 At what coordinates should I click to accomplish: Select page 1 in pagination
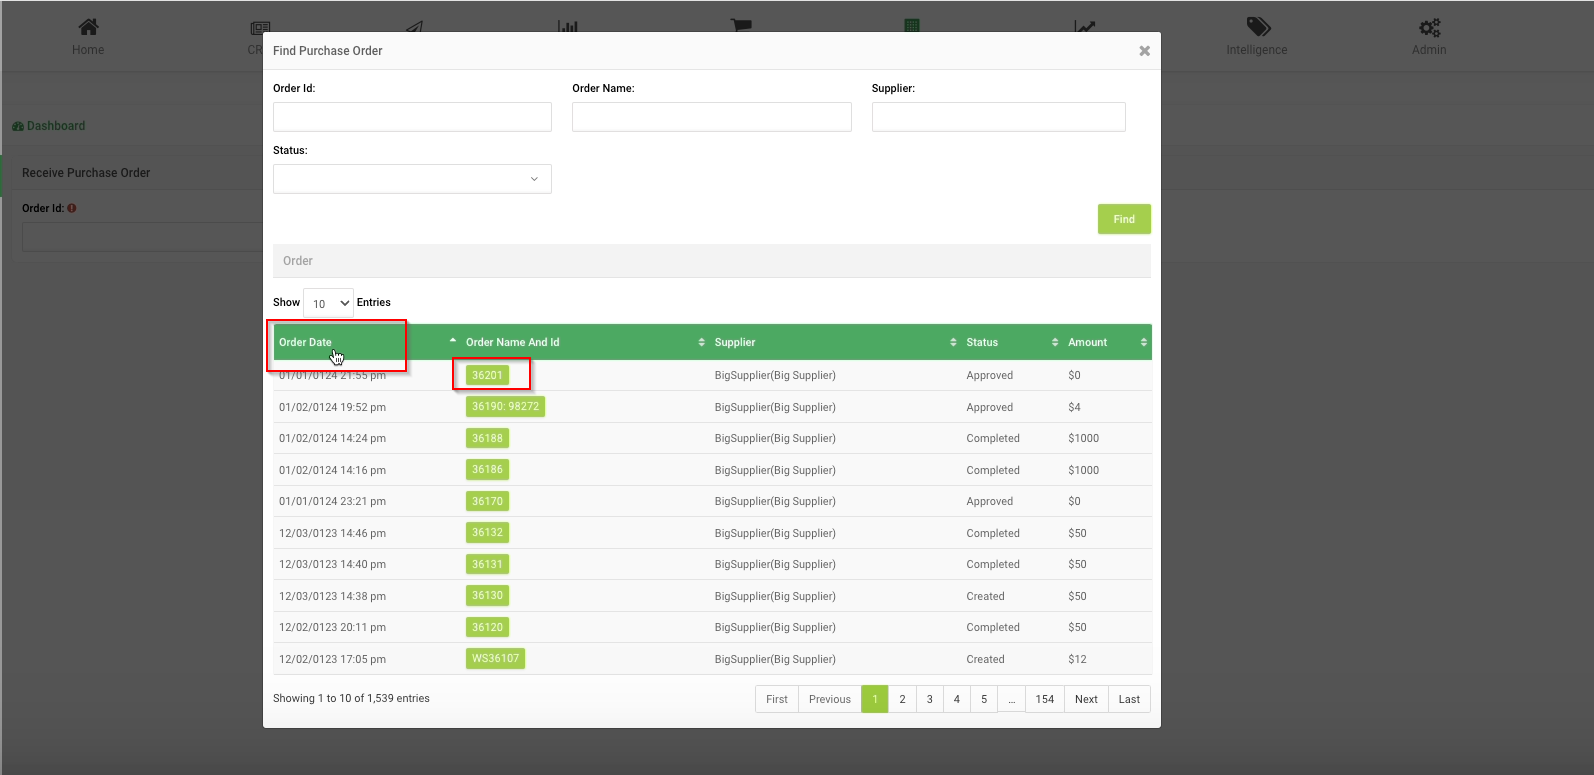pos(875,699)
